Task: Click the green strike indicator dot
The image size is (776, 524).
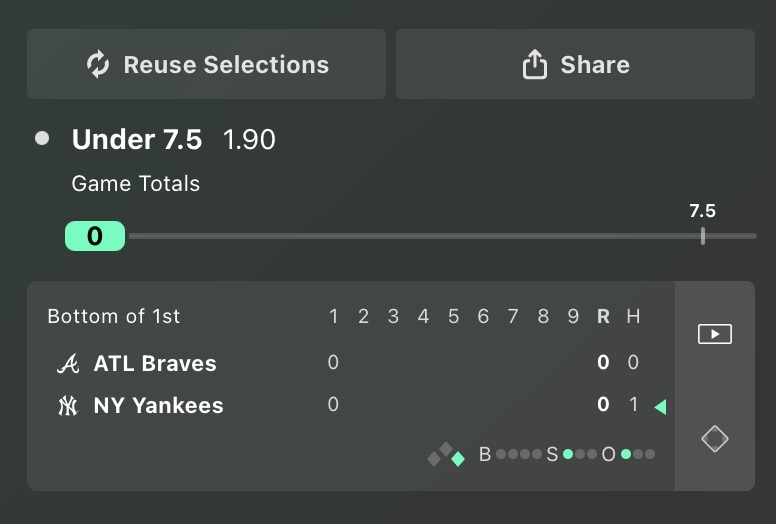Action: click(x=568, y=454)
